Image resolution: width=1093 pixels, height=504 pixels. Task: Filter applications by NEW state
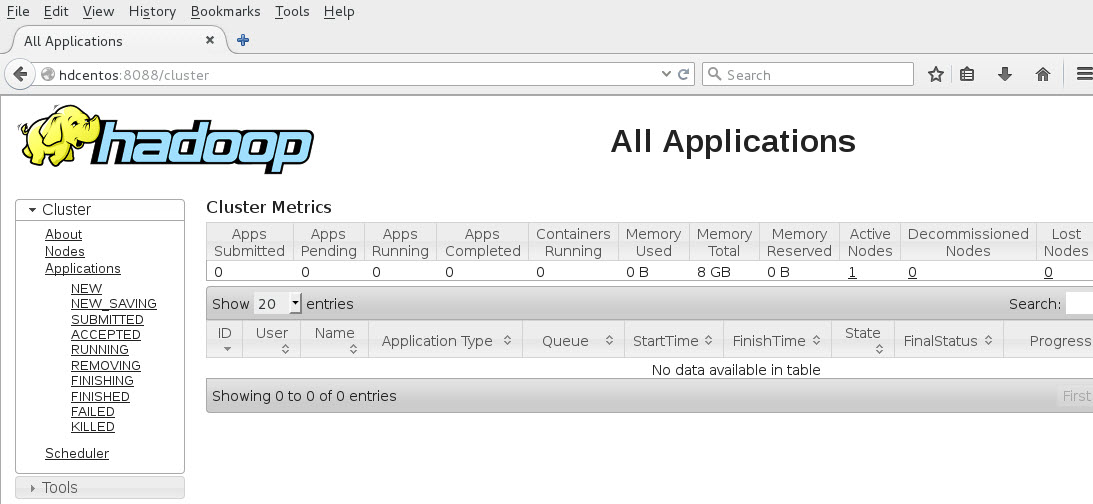pyautogui.click(x=86, y=289)
